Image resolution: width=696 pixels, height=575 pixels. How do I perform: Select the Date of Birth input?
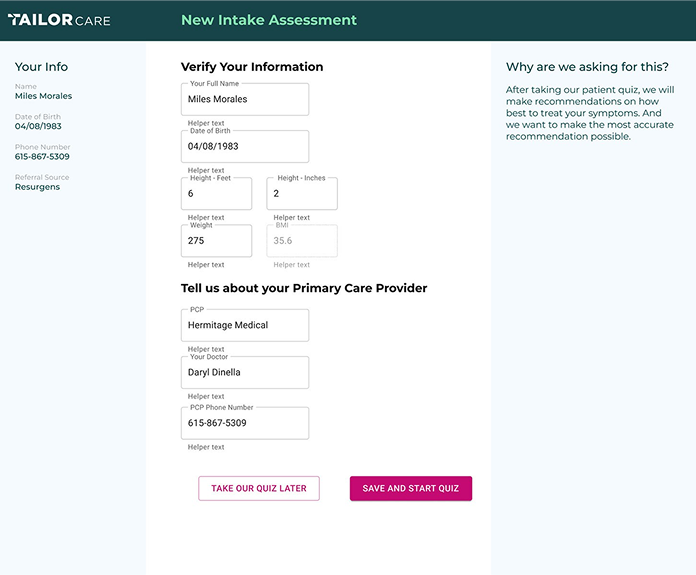(x=245, y=147)
